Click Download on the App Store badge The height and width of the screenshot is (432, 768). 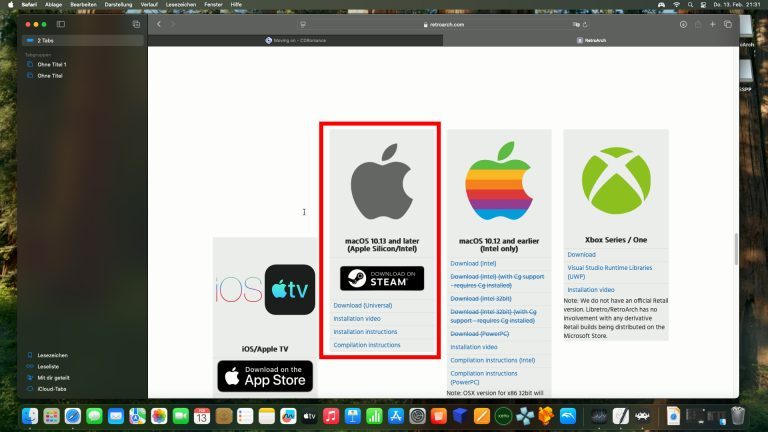coord(265,376)
